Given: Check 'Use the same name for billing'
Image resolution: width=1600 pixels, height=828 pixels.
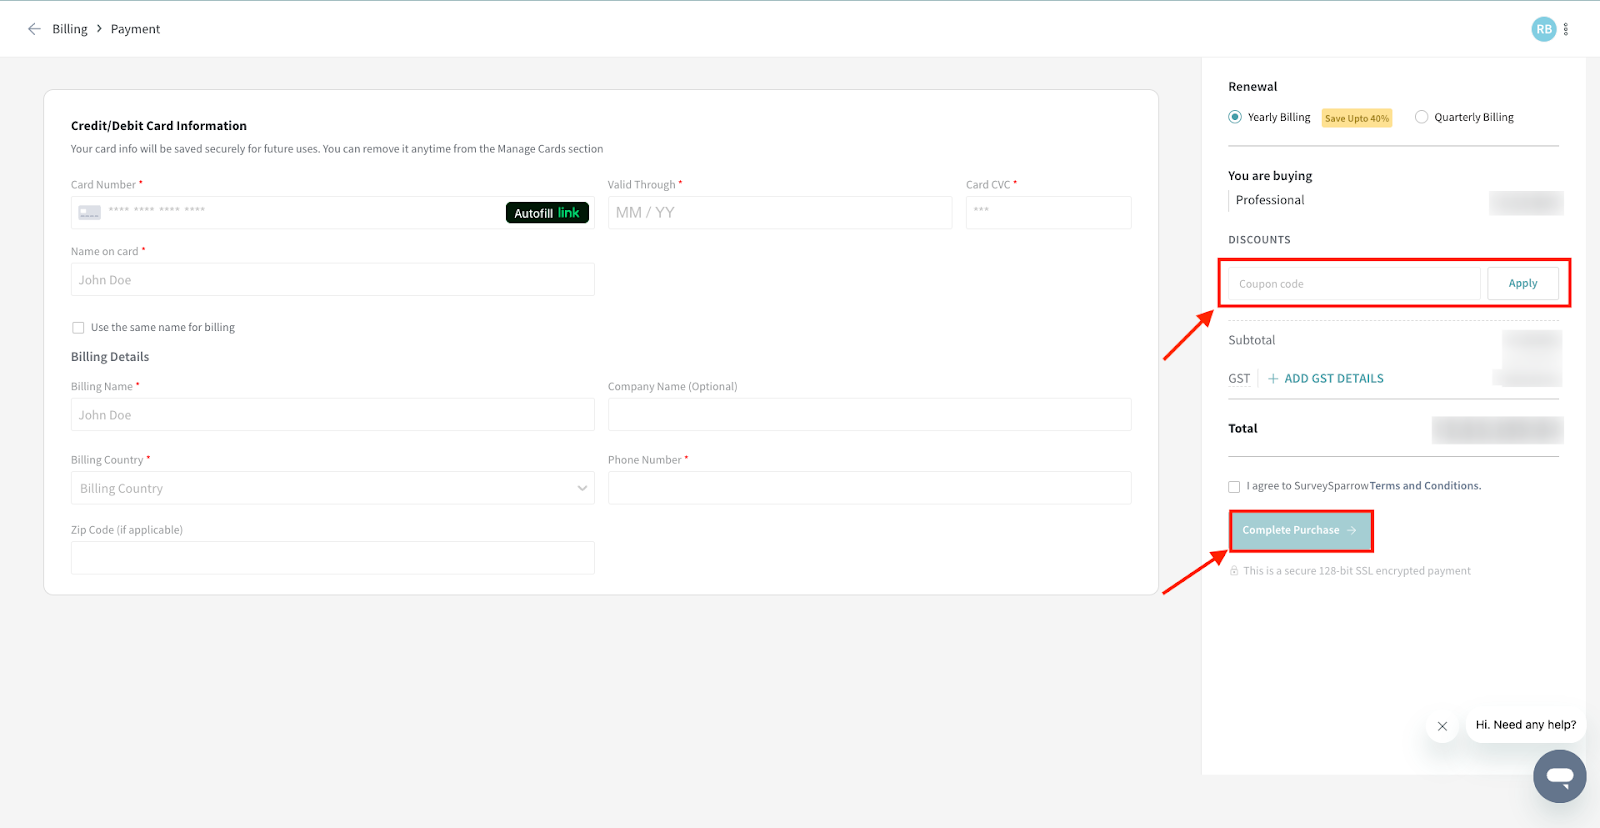Looking at the screenshot, I should 78,328.
